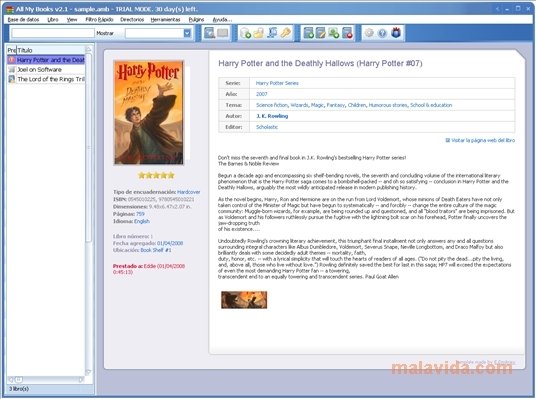Click the new database icon with green plus
The width and height of the screenshot is (536, 399).
pos(245,33)
